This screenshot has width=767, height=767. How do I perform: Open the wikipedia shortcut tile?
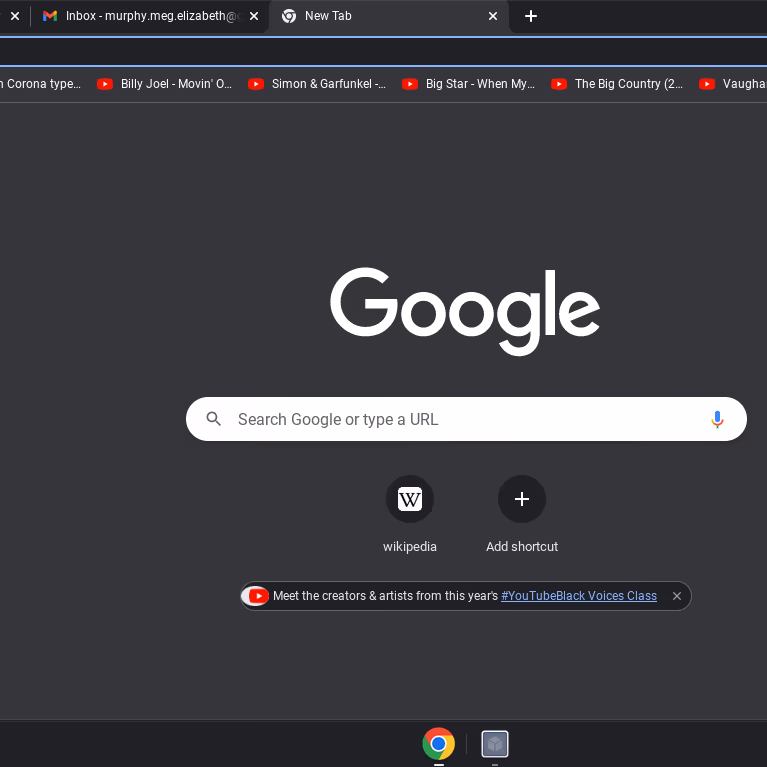click(x=410, y=514)
